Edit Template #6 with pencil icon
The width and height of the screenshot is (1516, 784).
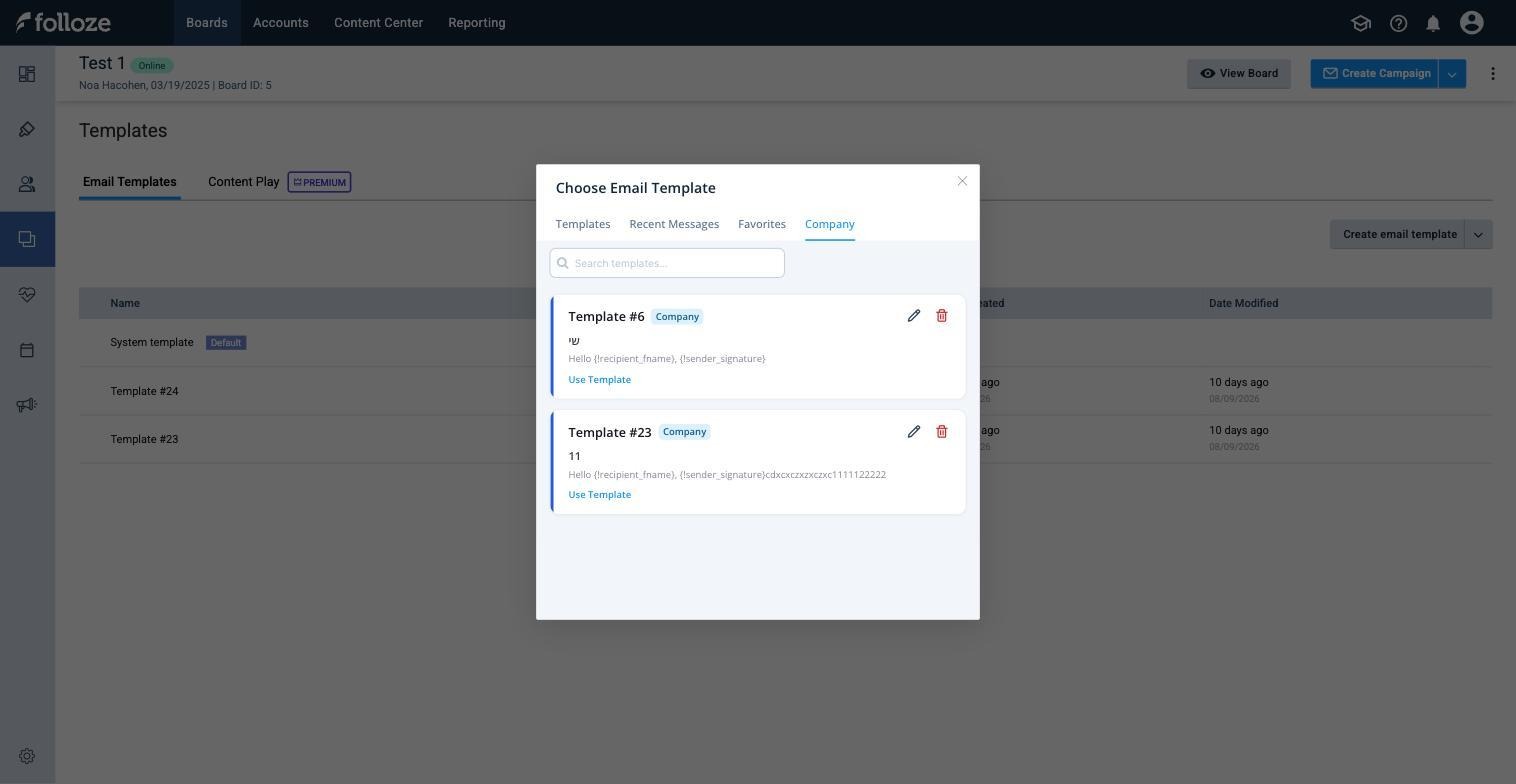pyautogui.click(x=914, y=316)
